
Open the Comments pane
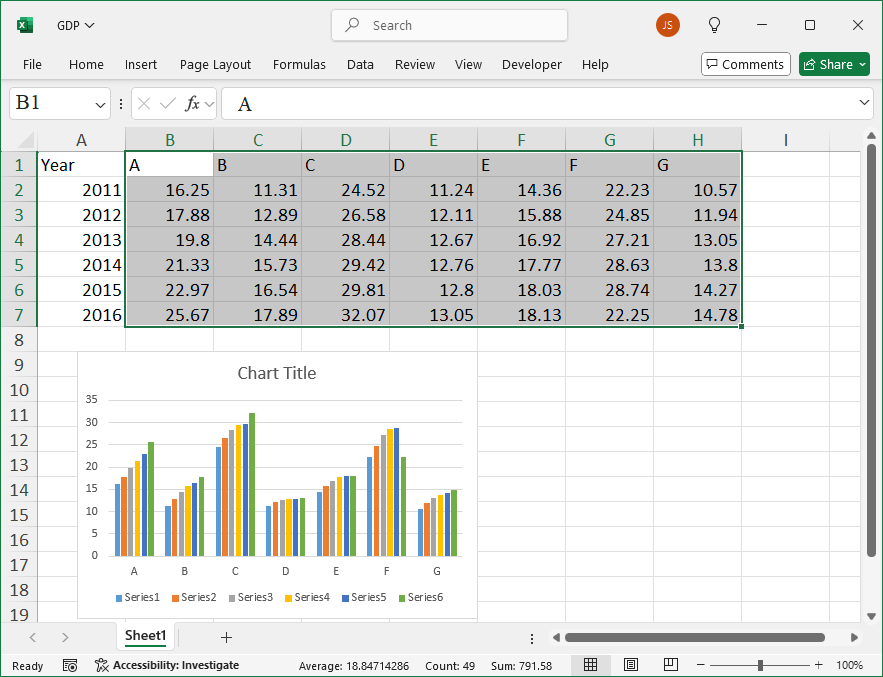tap(745, 64)
